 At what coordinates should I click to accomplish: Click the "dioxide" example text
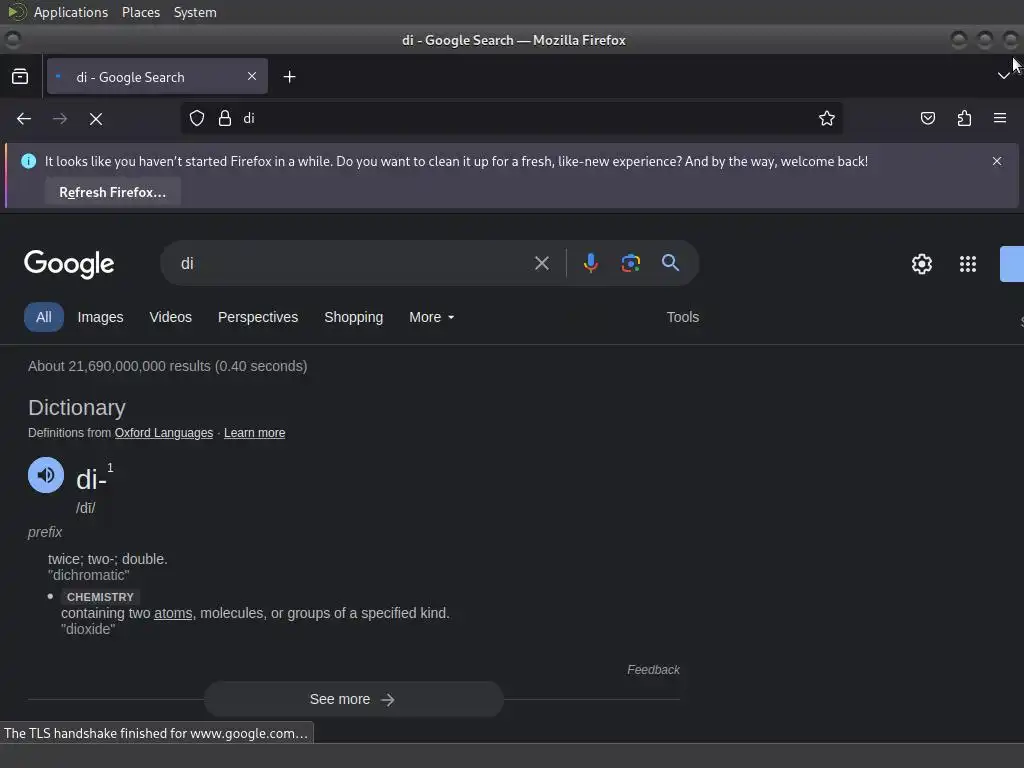pos(88,630)
